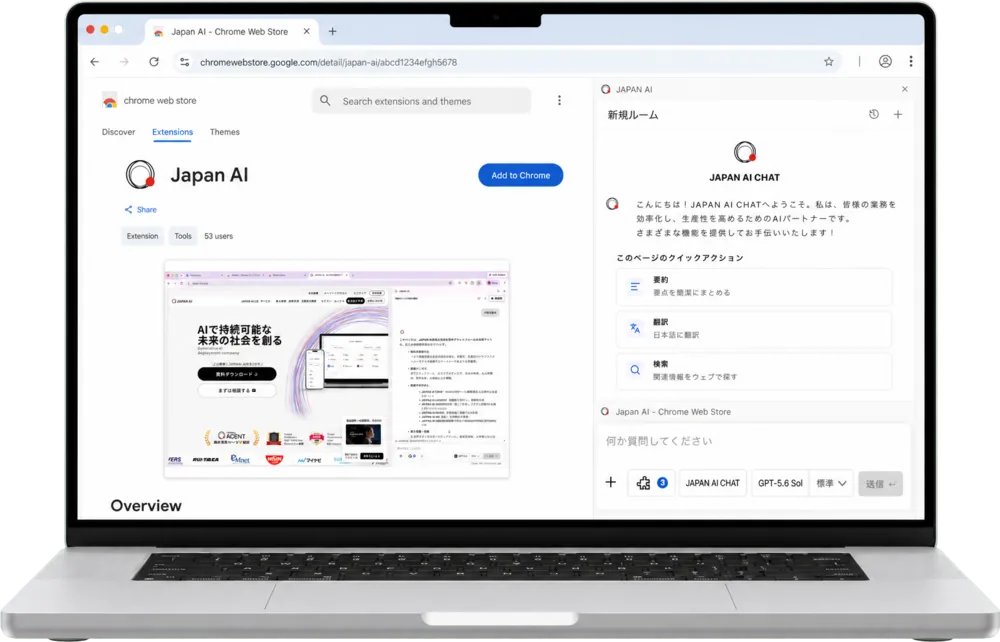Run the 要約 quick action card
The image size is (1000, 642).
click(x=753, y=286)
